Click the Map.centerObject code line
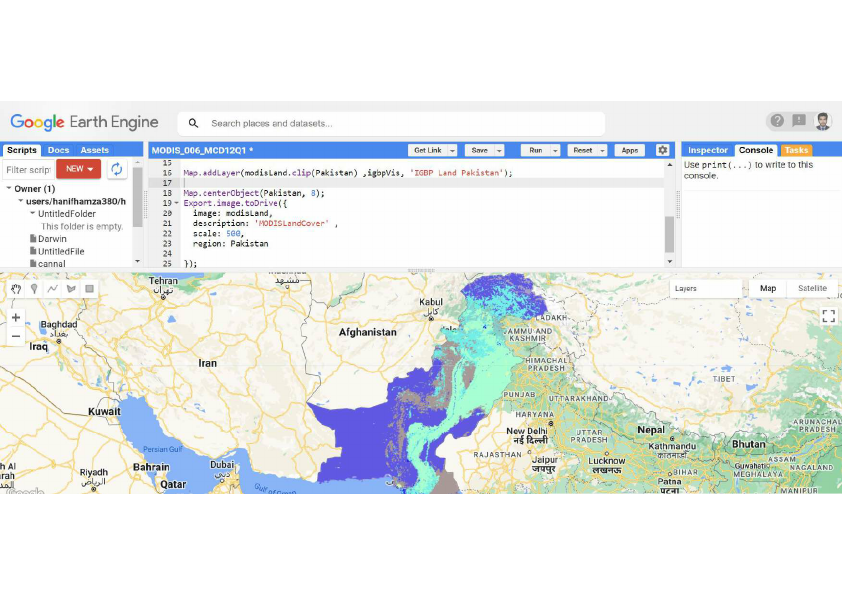Image resolution: width=842 pixels, height=595 pixels. tap(254, 193)
